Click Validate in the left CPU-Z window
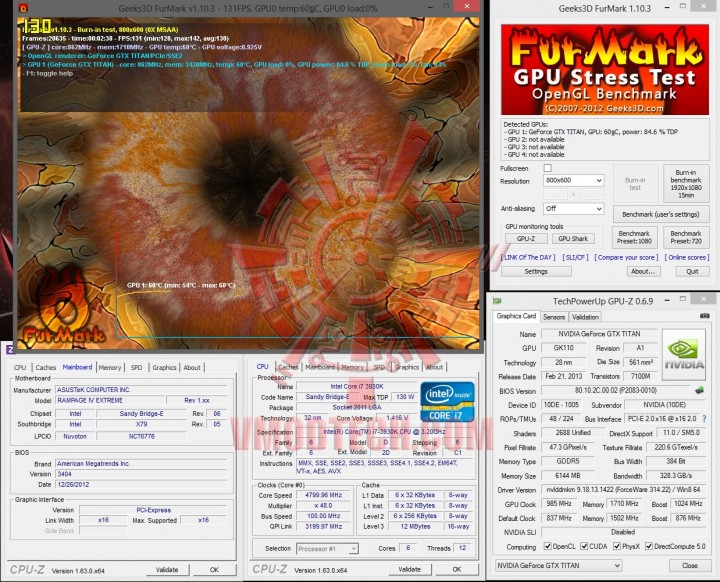Screen dimensions: 720x582 [x=167, y=570]
